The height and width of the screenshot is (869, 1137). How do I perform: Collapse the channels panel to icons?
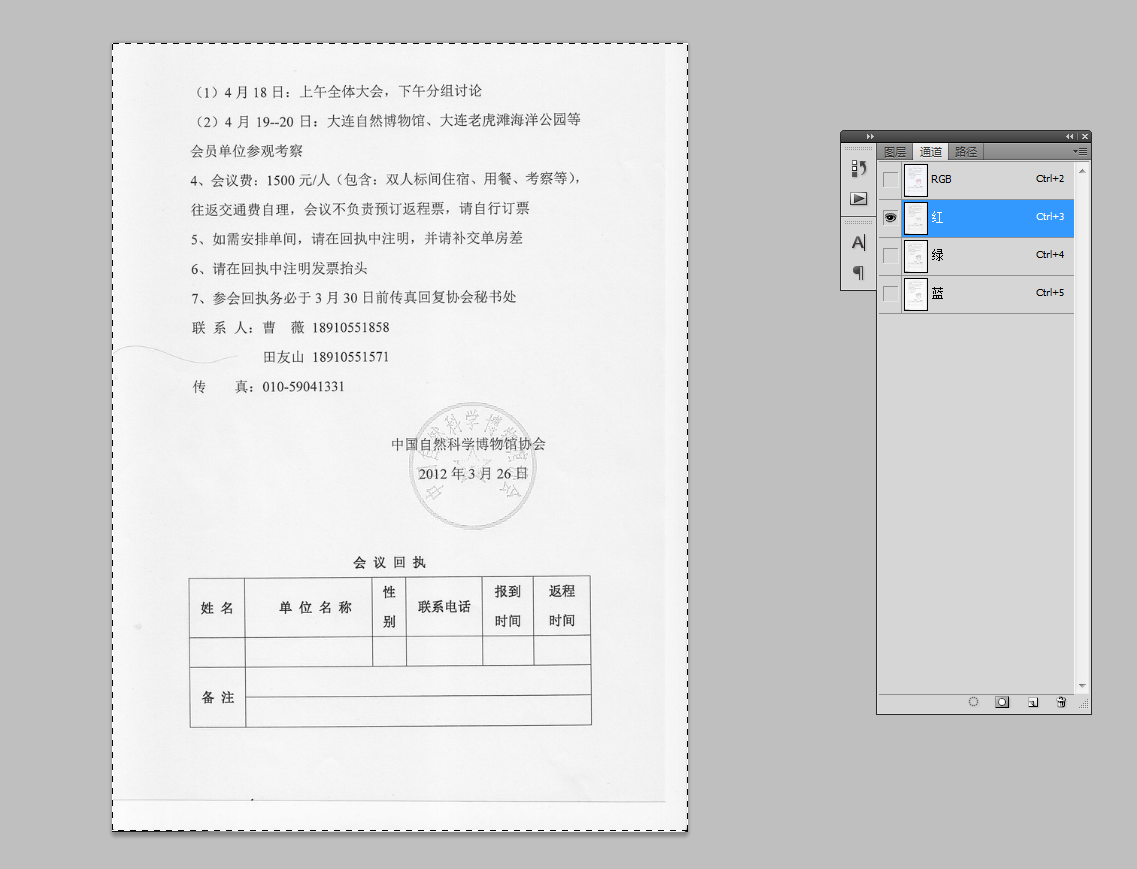(x=1070, y=136)
